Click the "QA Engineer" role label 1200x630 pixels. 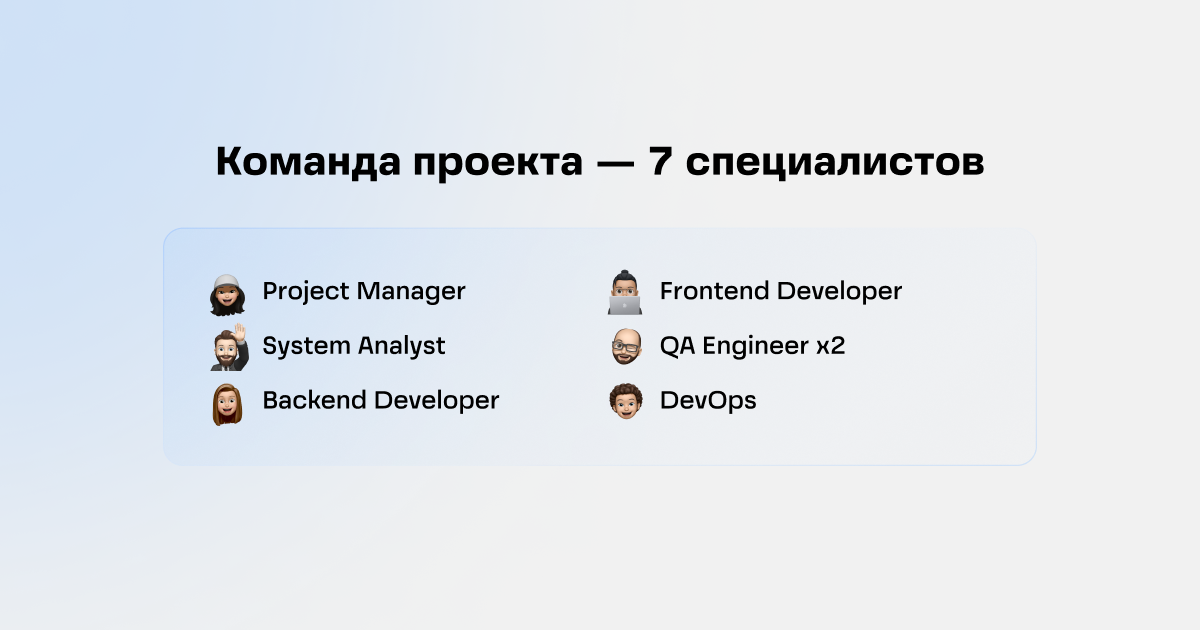pos(734,346)
